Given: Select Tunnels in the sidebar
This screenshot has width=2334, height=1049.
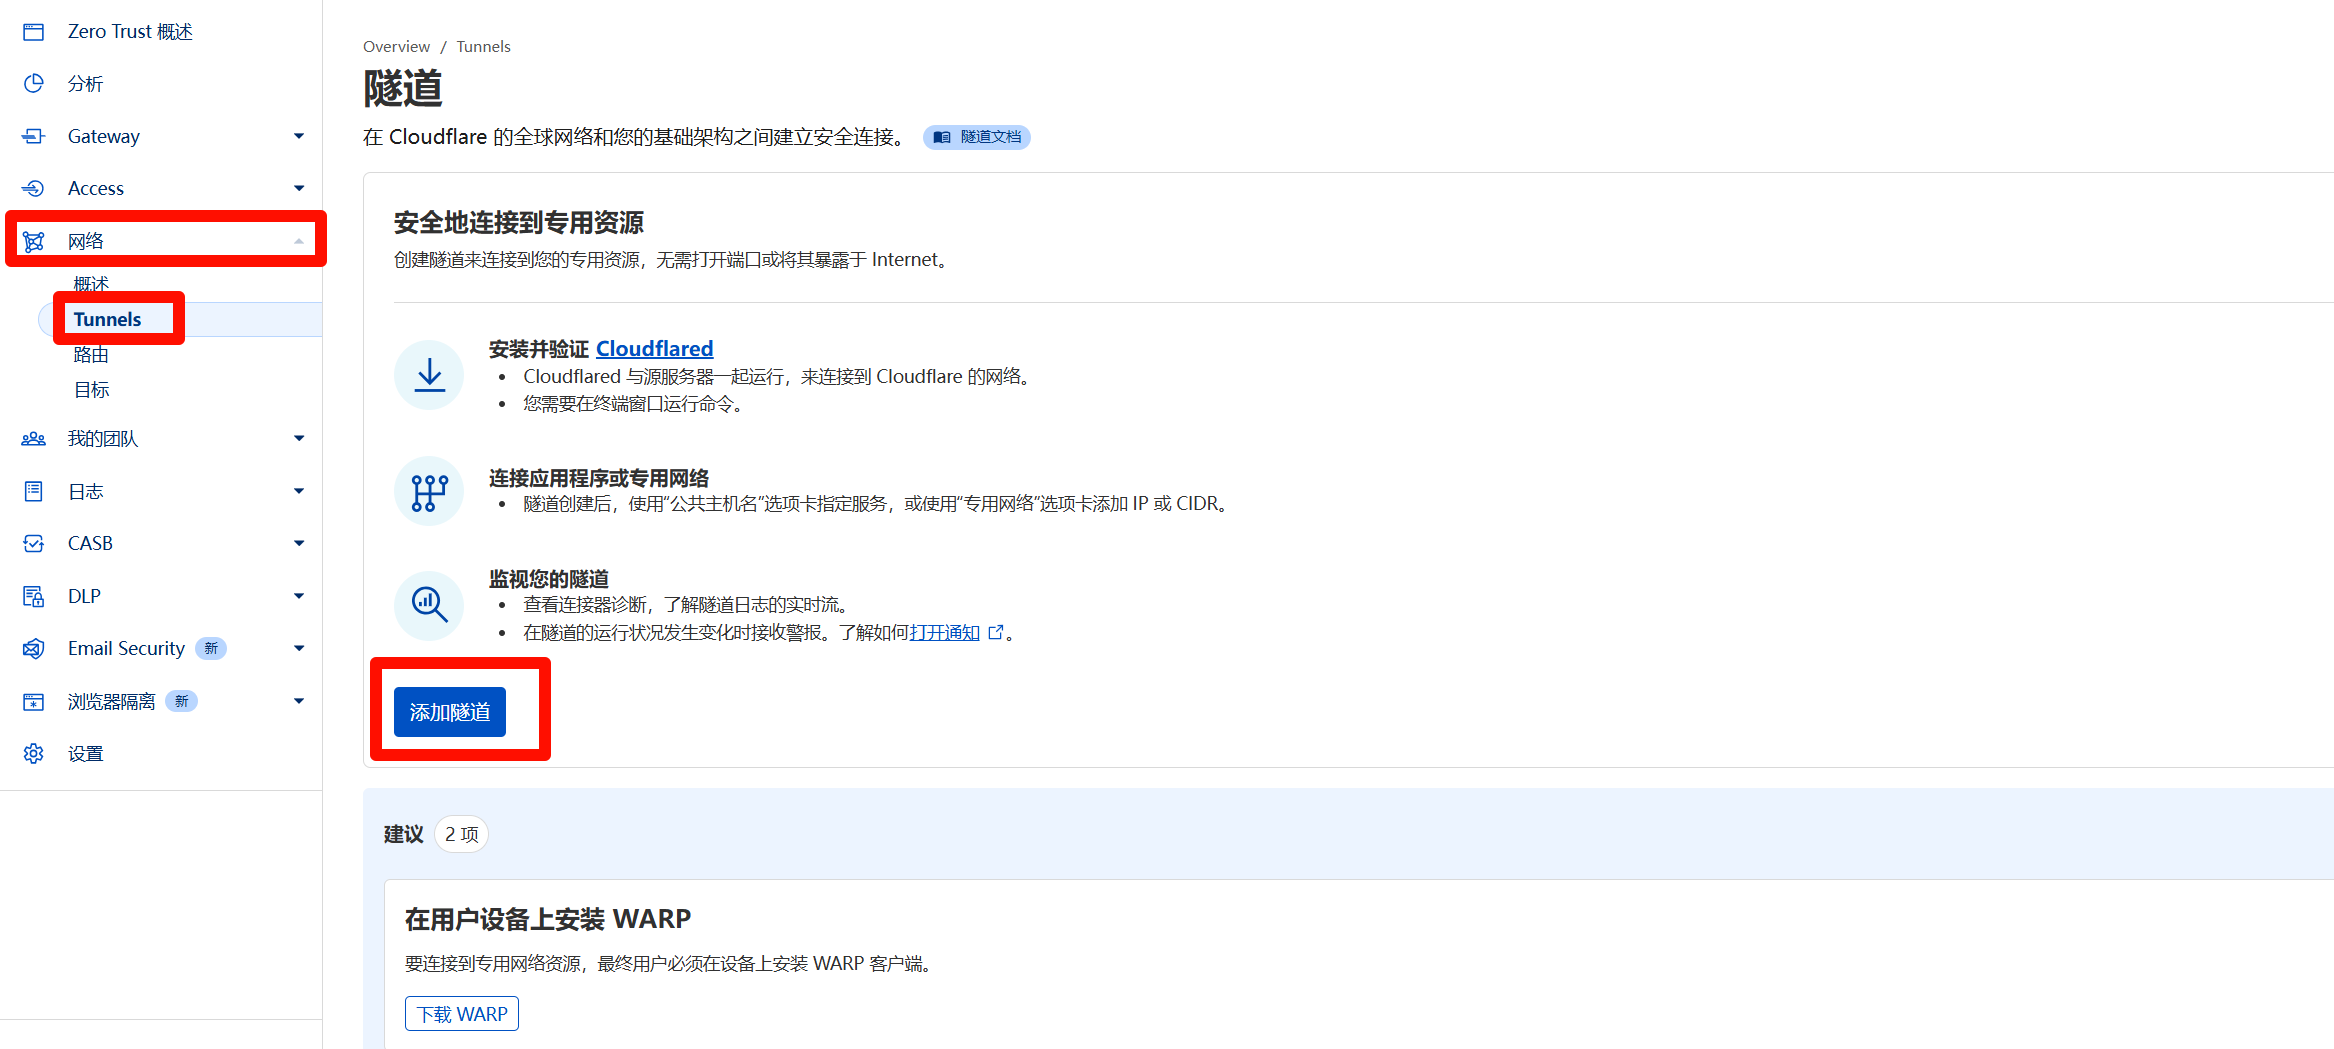Looking at the screenshot, I should pyautogui.click(x=107, y=319).
